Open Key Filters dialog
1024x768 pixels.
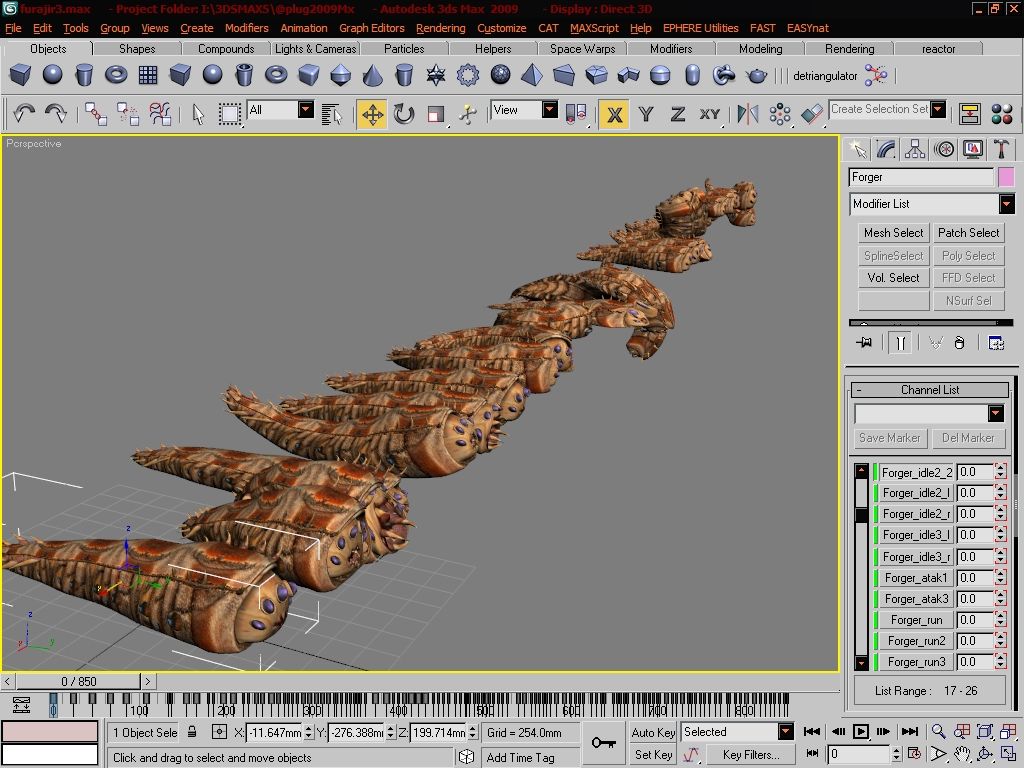(751, 754)
